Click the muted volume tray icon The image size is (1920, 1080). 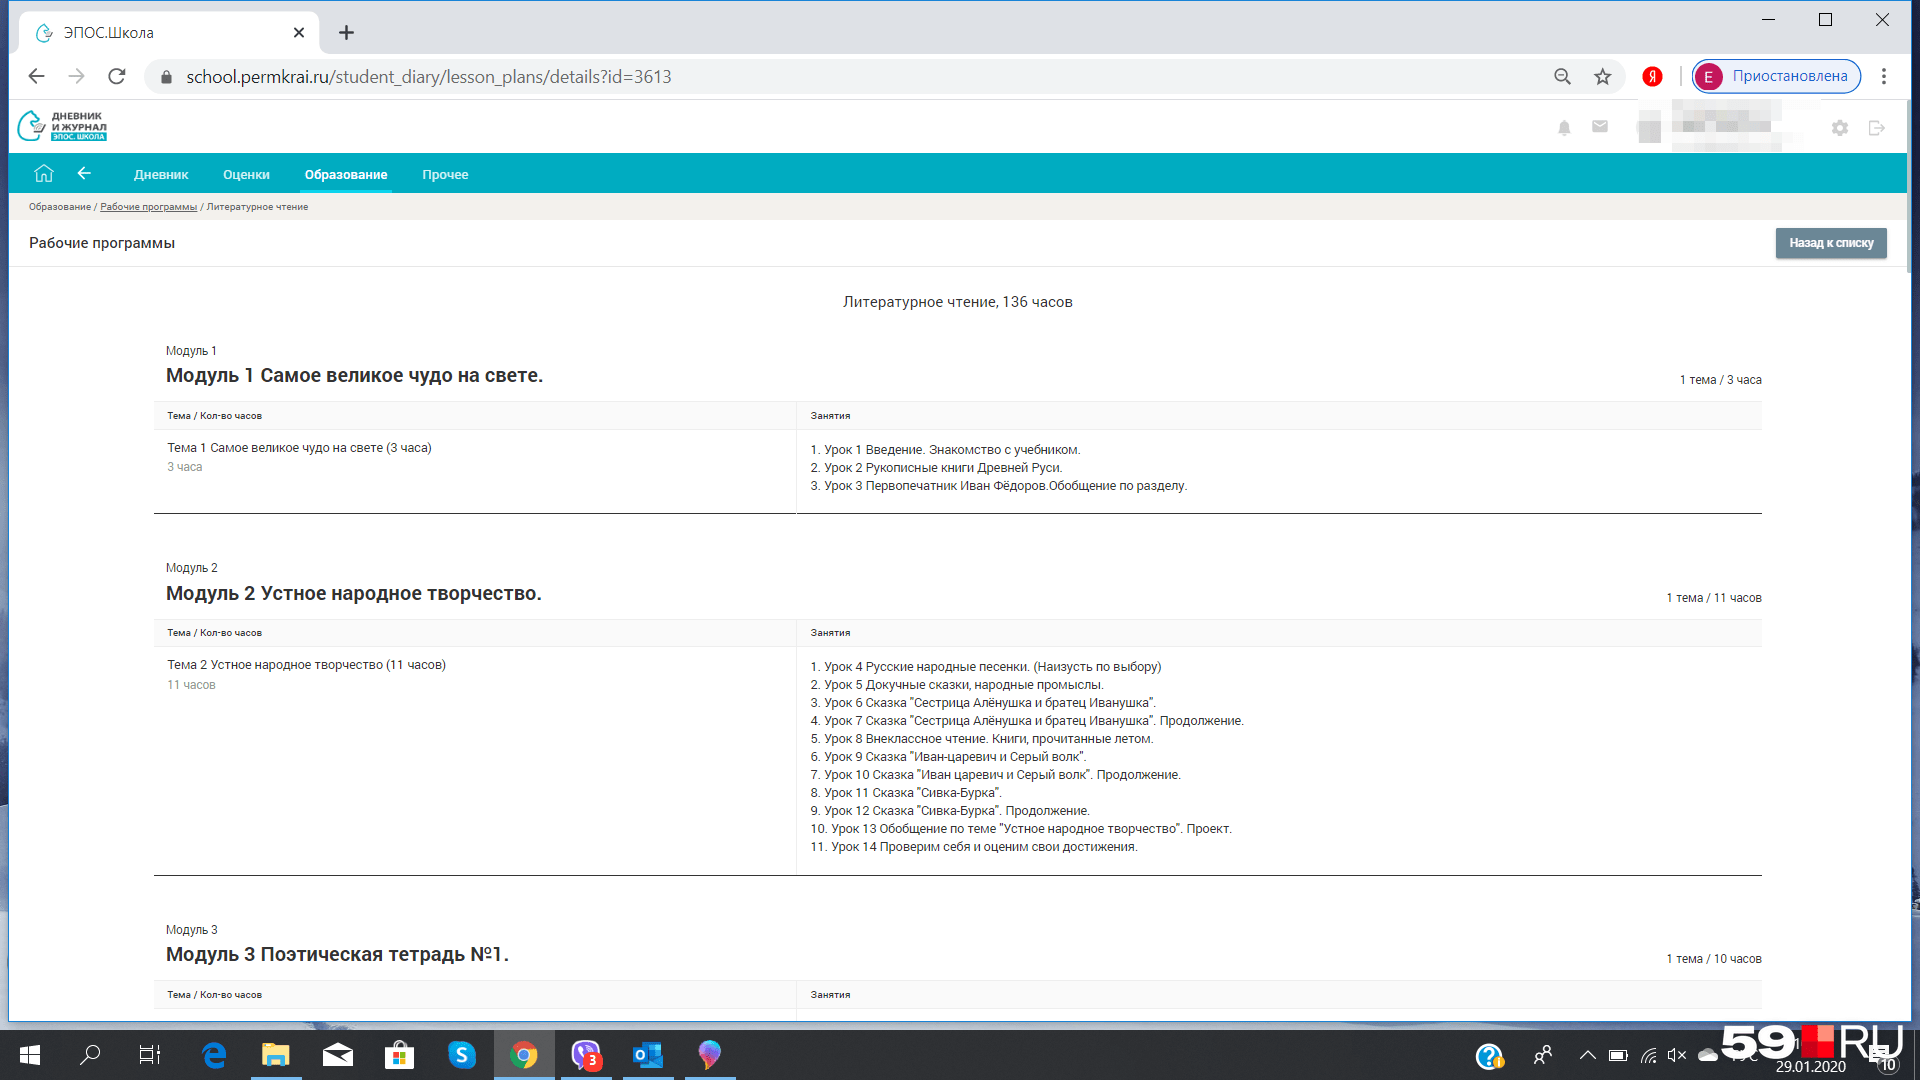pos(1677,1055)
